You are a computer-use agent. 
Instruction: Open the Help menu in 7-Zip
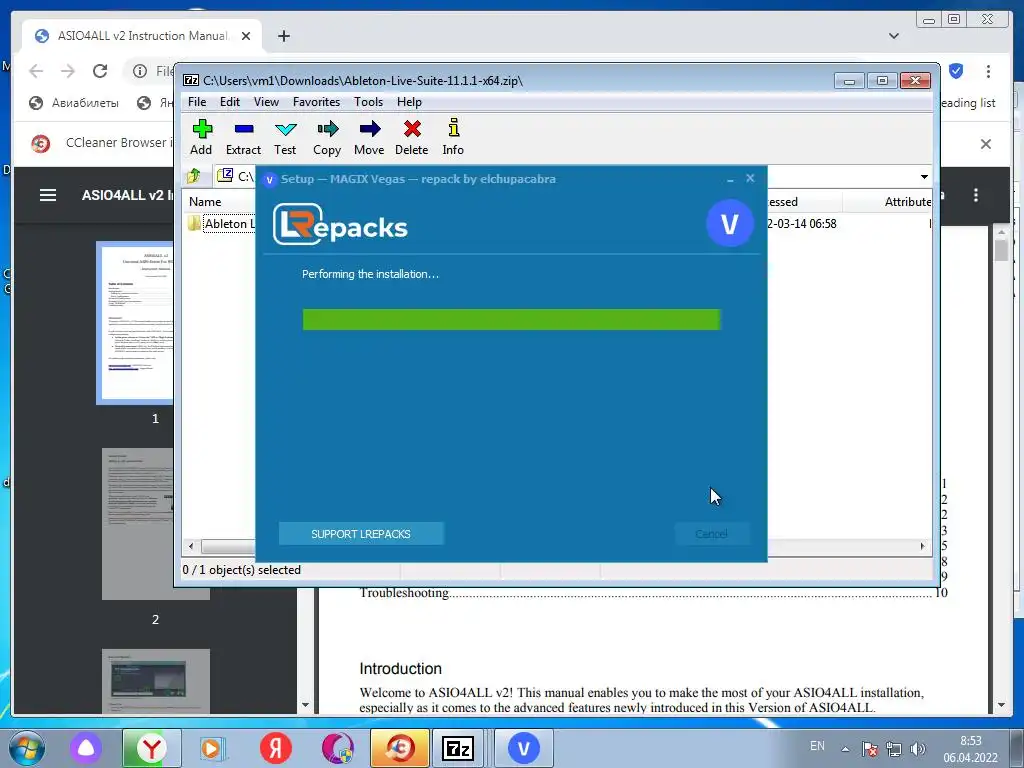[x=409, y=102]
